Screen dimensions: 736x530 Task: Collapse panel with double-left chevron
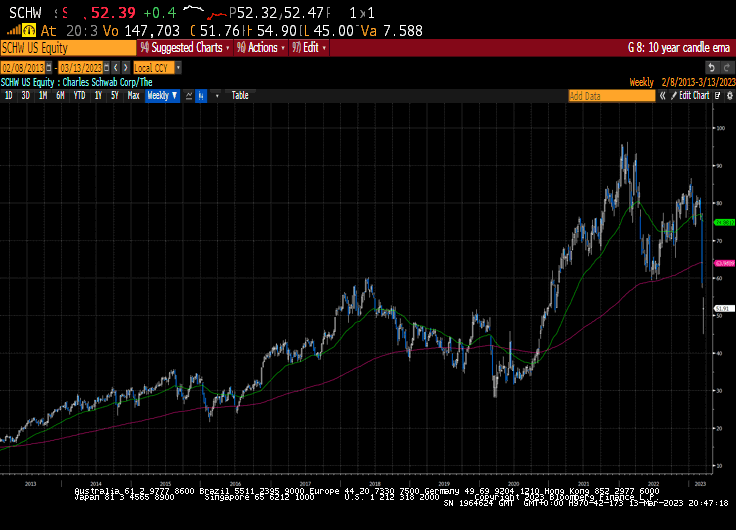[x=662, y=96]
